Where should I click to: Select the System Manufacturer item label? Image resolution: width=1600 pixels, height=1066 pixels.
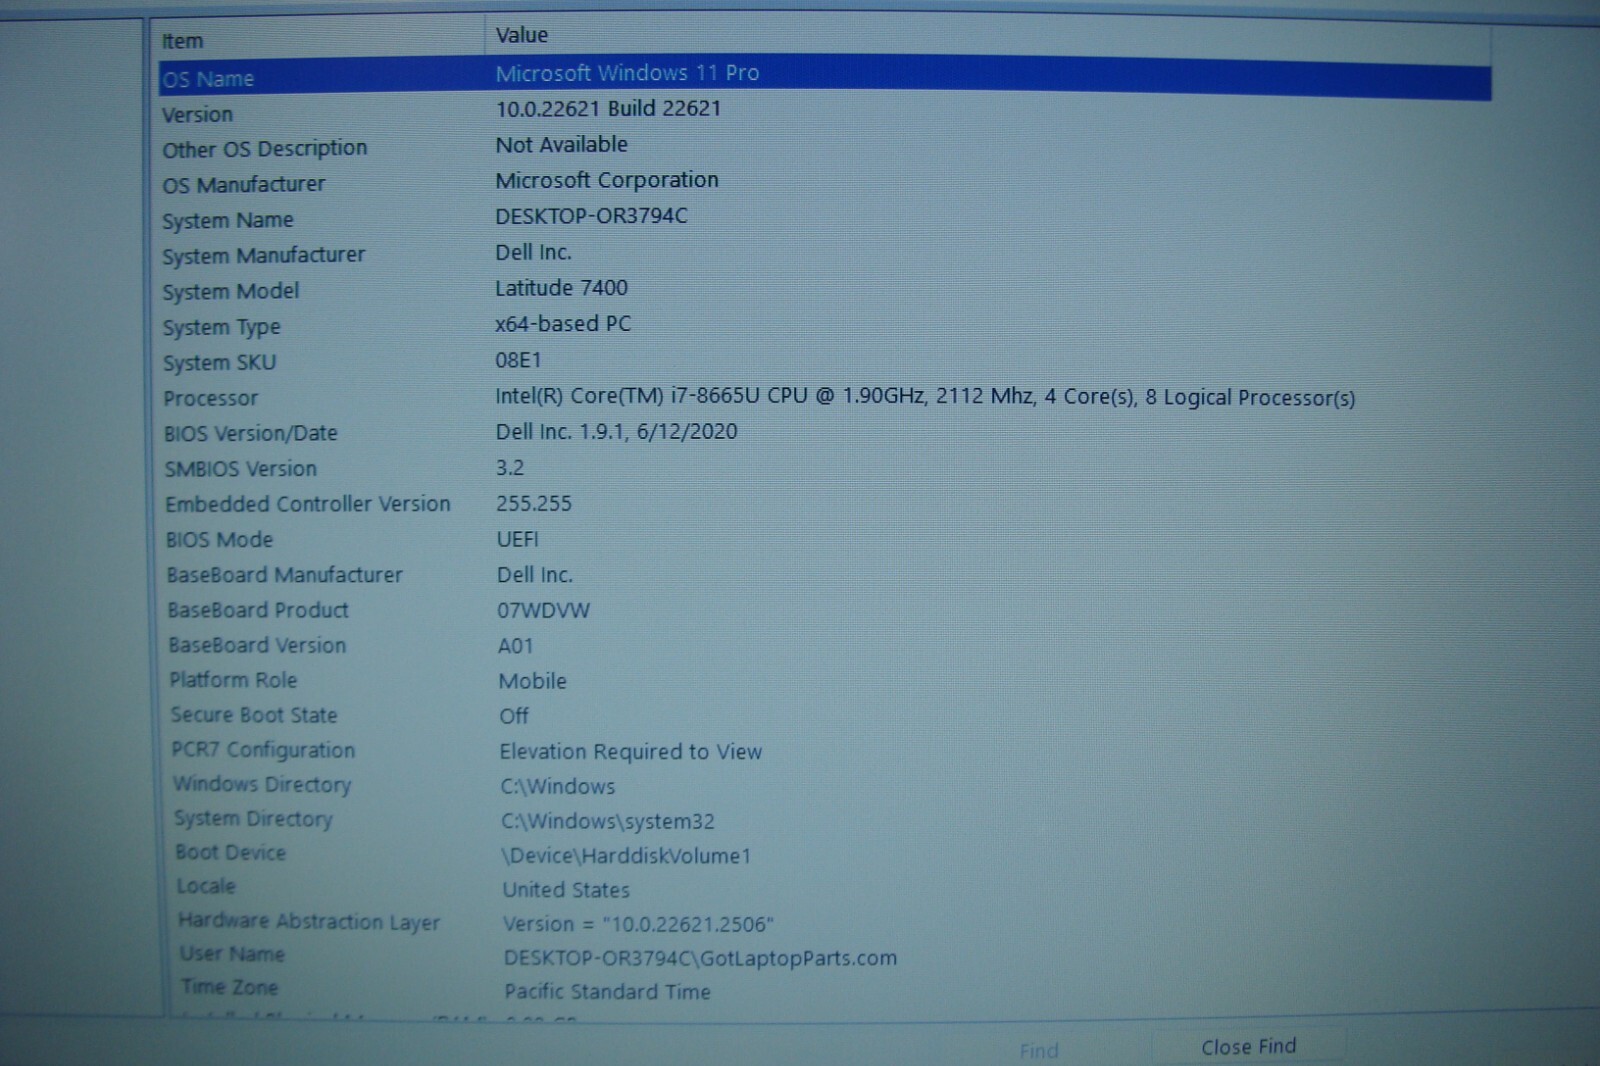point(264,256)
